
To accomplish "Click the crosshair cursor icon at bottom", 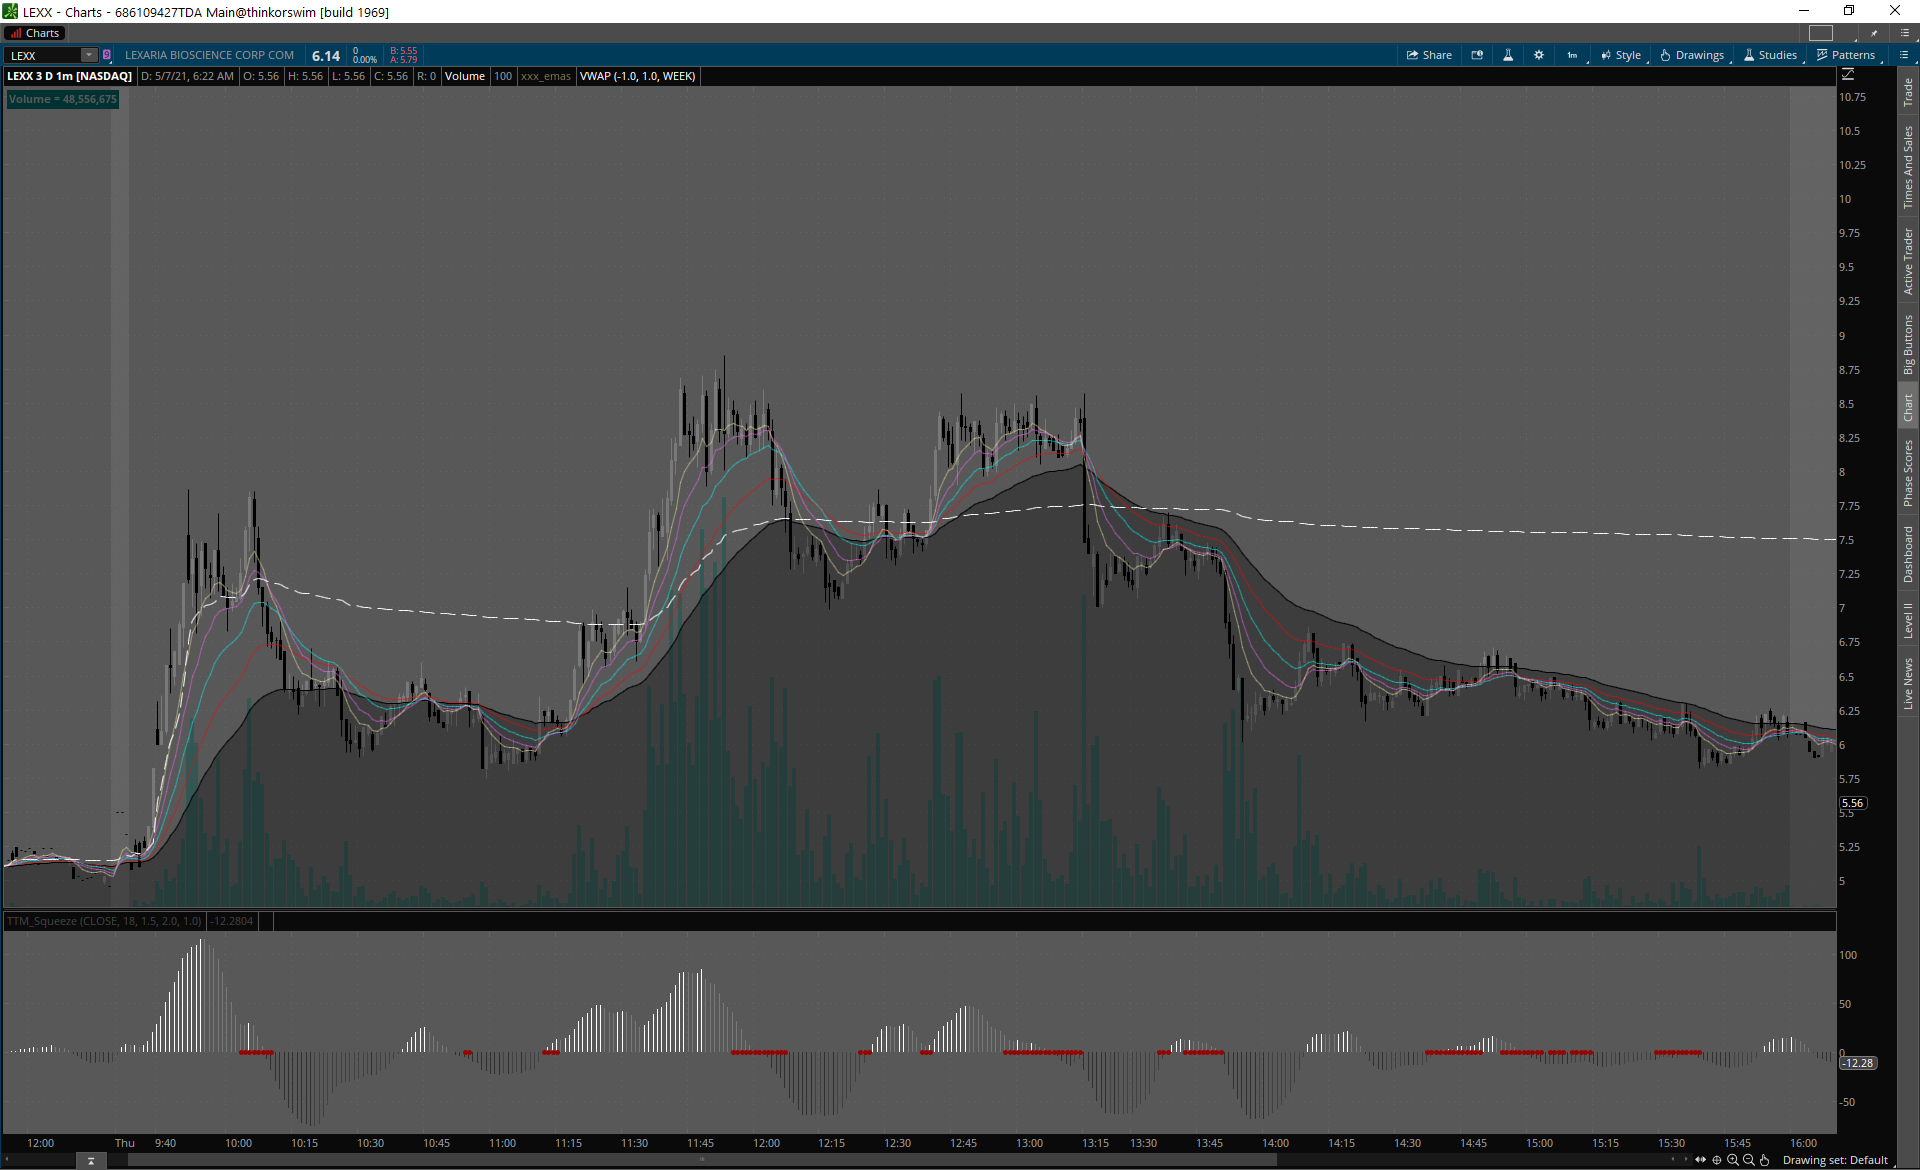I will 1717,1160.
